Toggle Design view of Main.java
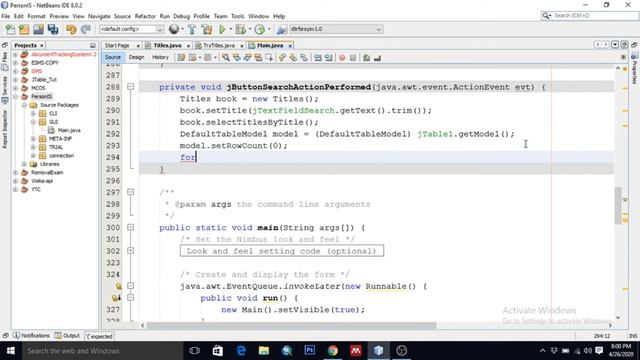Viewport: 640px width, 360px height. [x=136, y=57]
